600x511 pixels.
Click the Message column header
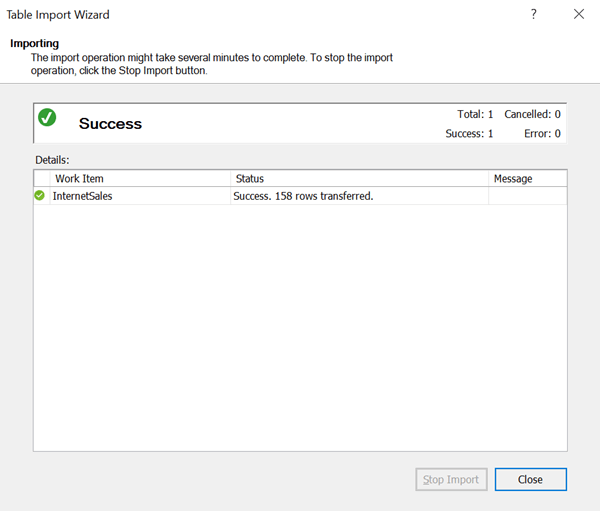528,178
